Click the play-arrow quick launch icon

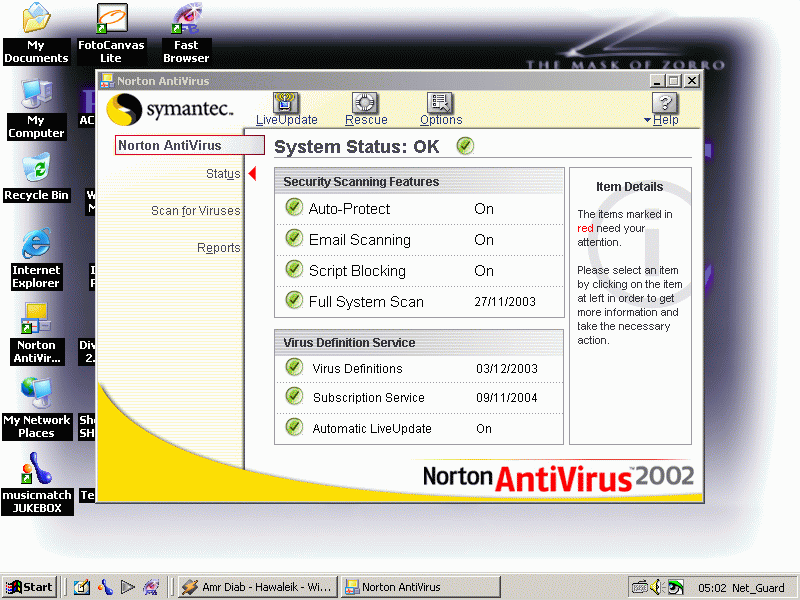click(128, 588)
